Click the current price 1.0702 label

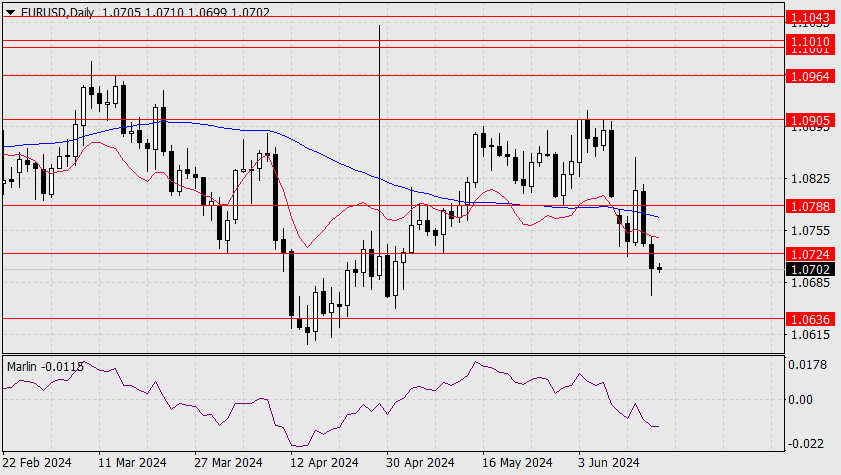coord(810,269)
